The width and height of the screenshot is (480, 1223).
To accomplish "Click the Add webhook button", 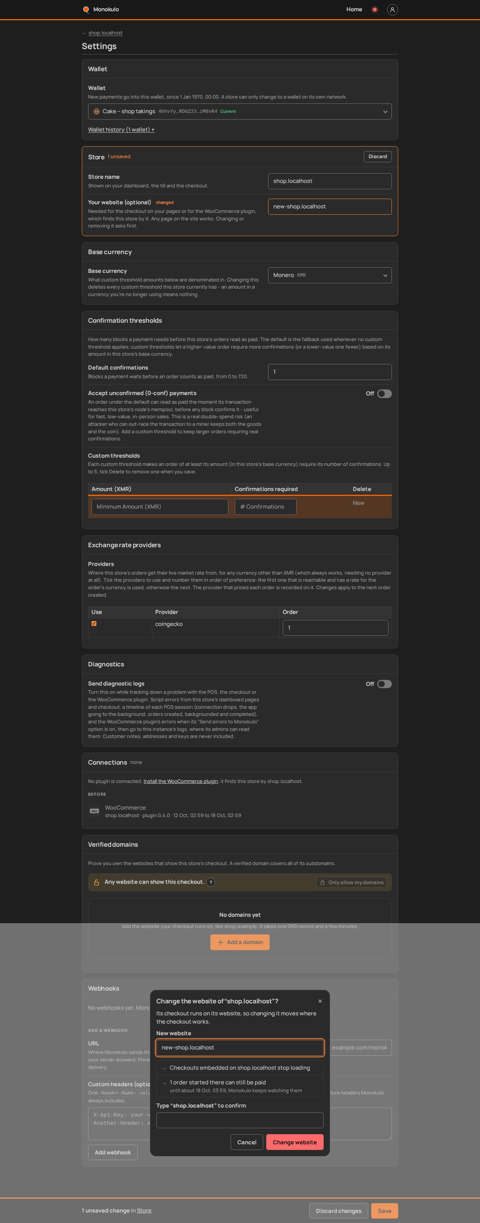I will (113, 1152).
